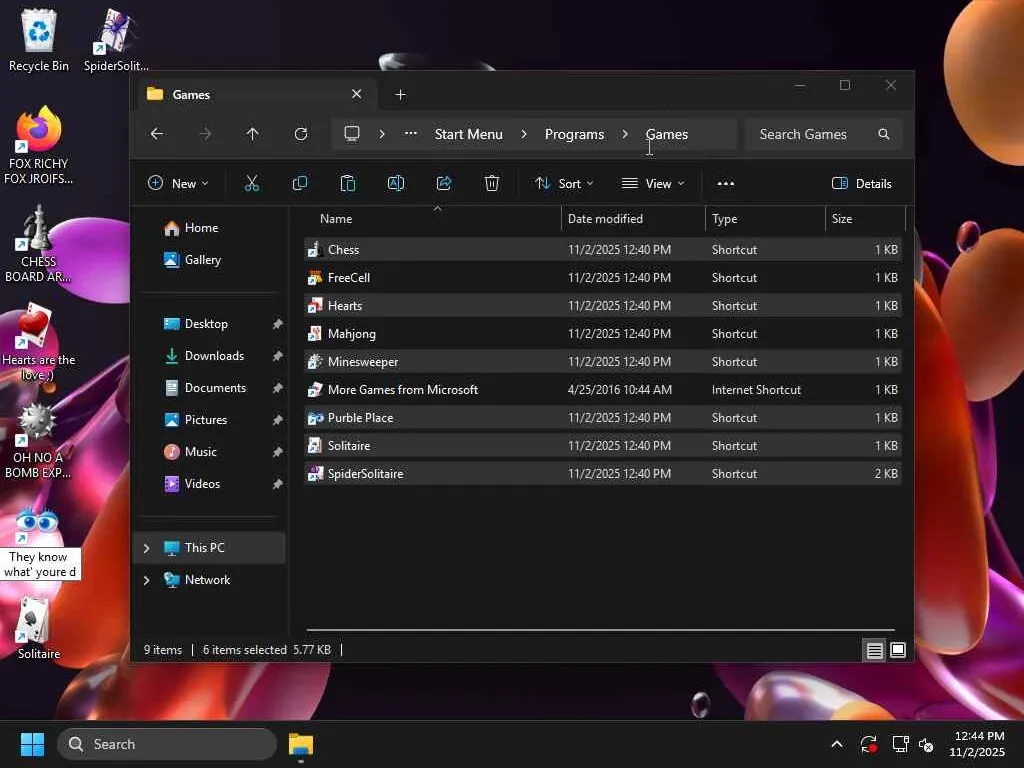The height and width of the screenshot is (768, 1024).
Task: Open Home in navigation pane
Action: (x=201, y=228)
